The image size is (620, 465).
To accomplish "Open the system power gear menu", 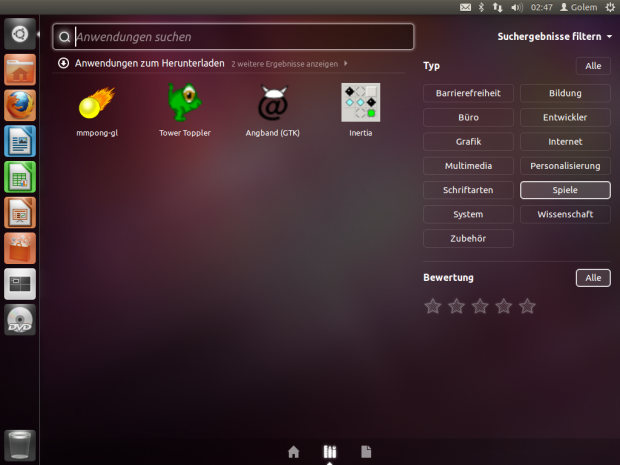I will pyautogui.click(x=610, y=7).
